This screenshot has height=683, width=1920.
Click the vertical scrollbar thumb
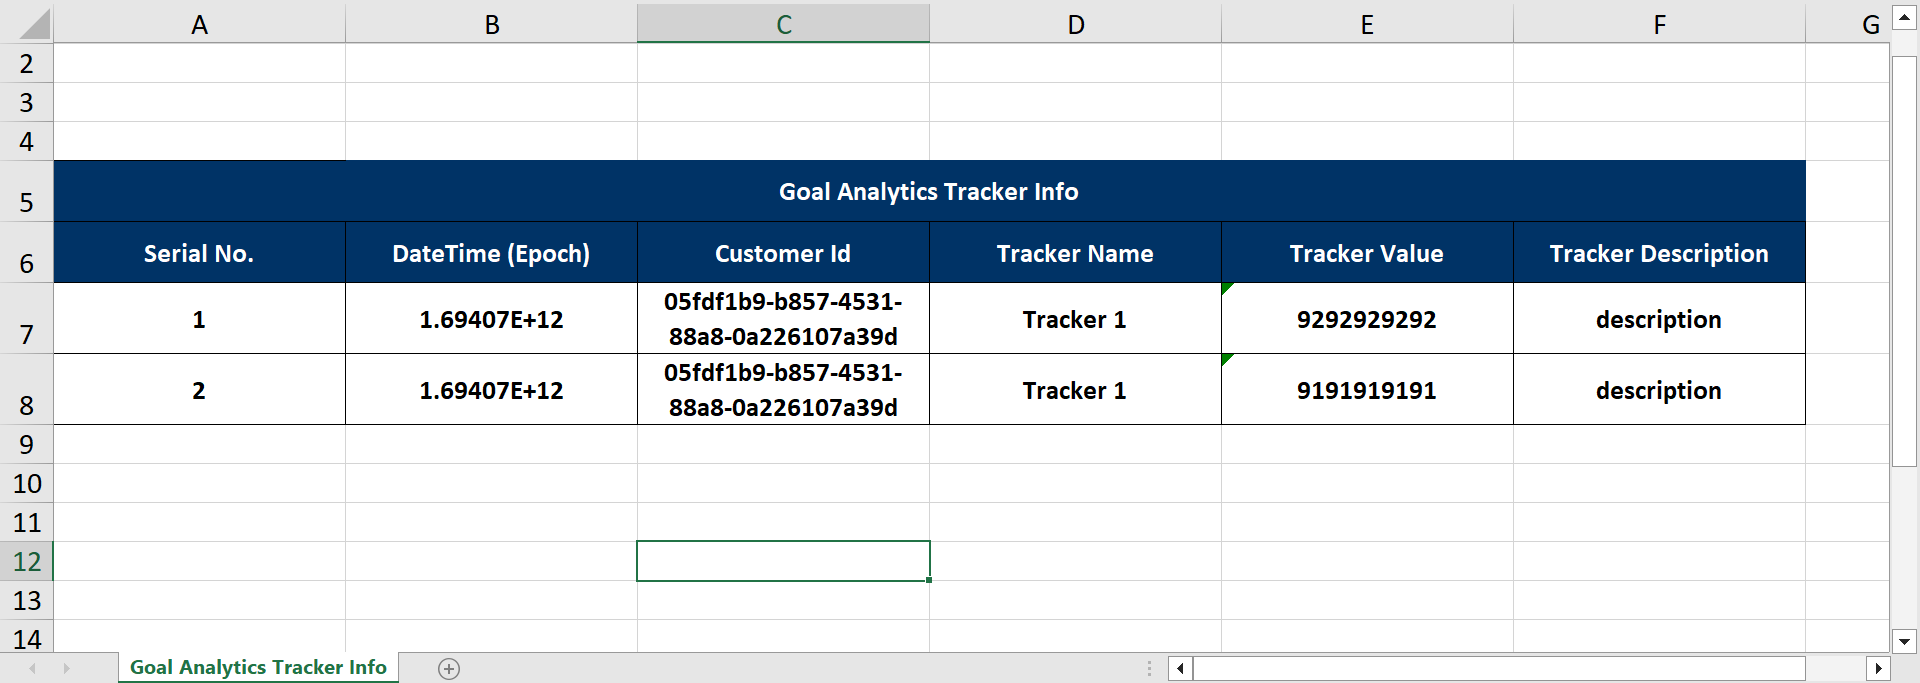click(x=1904, y=261)
